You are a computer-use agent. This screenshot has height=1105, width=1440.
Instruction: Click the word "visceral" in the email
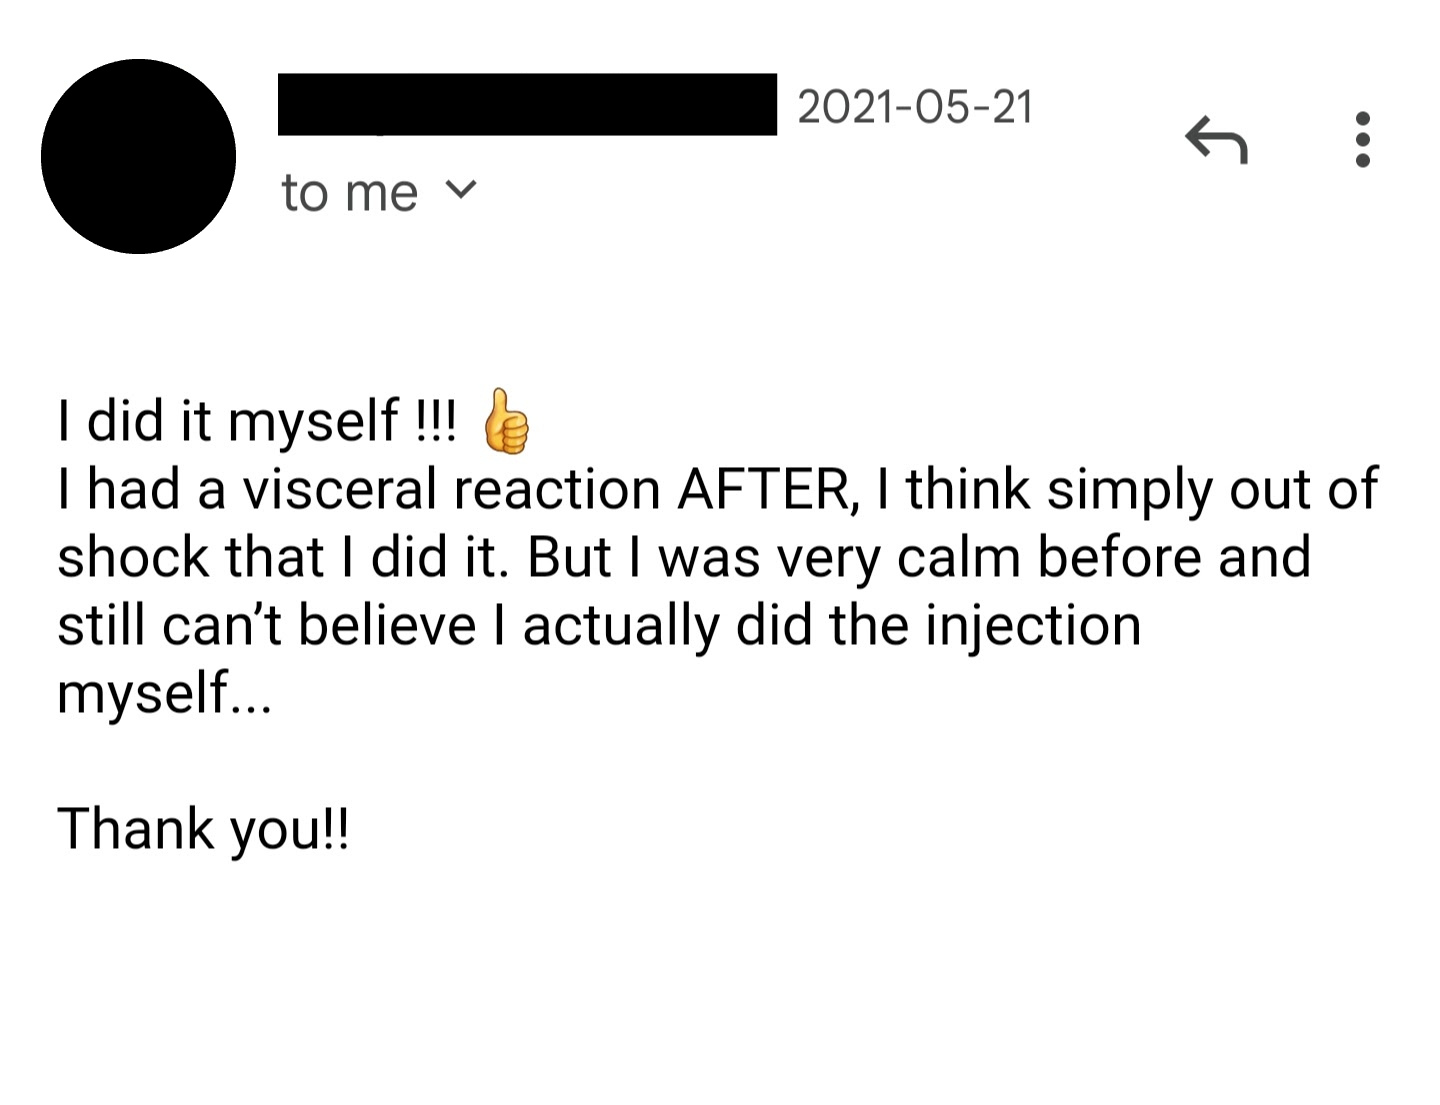(340, 489)
